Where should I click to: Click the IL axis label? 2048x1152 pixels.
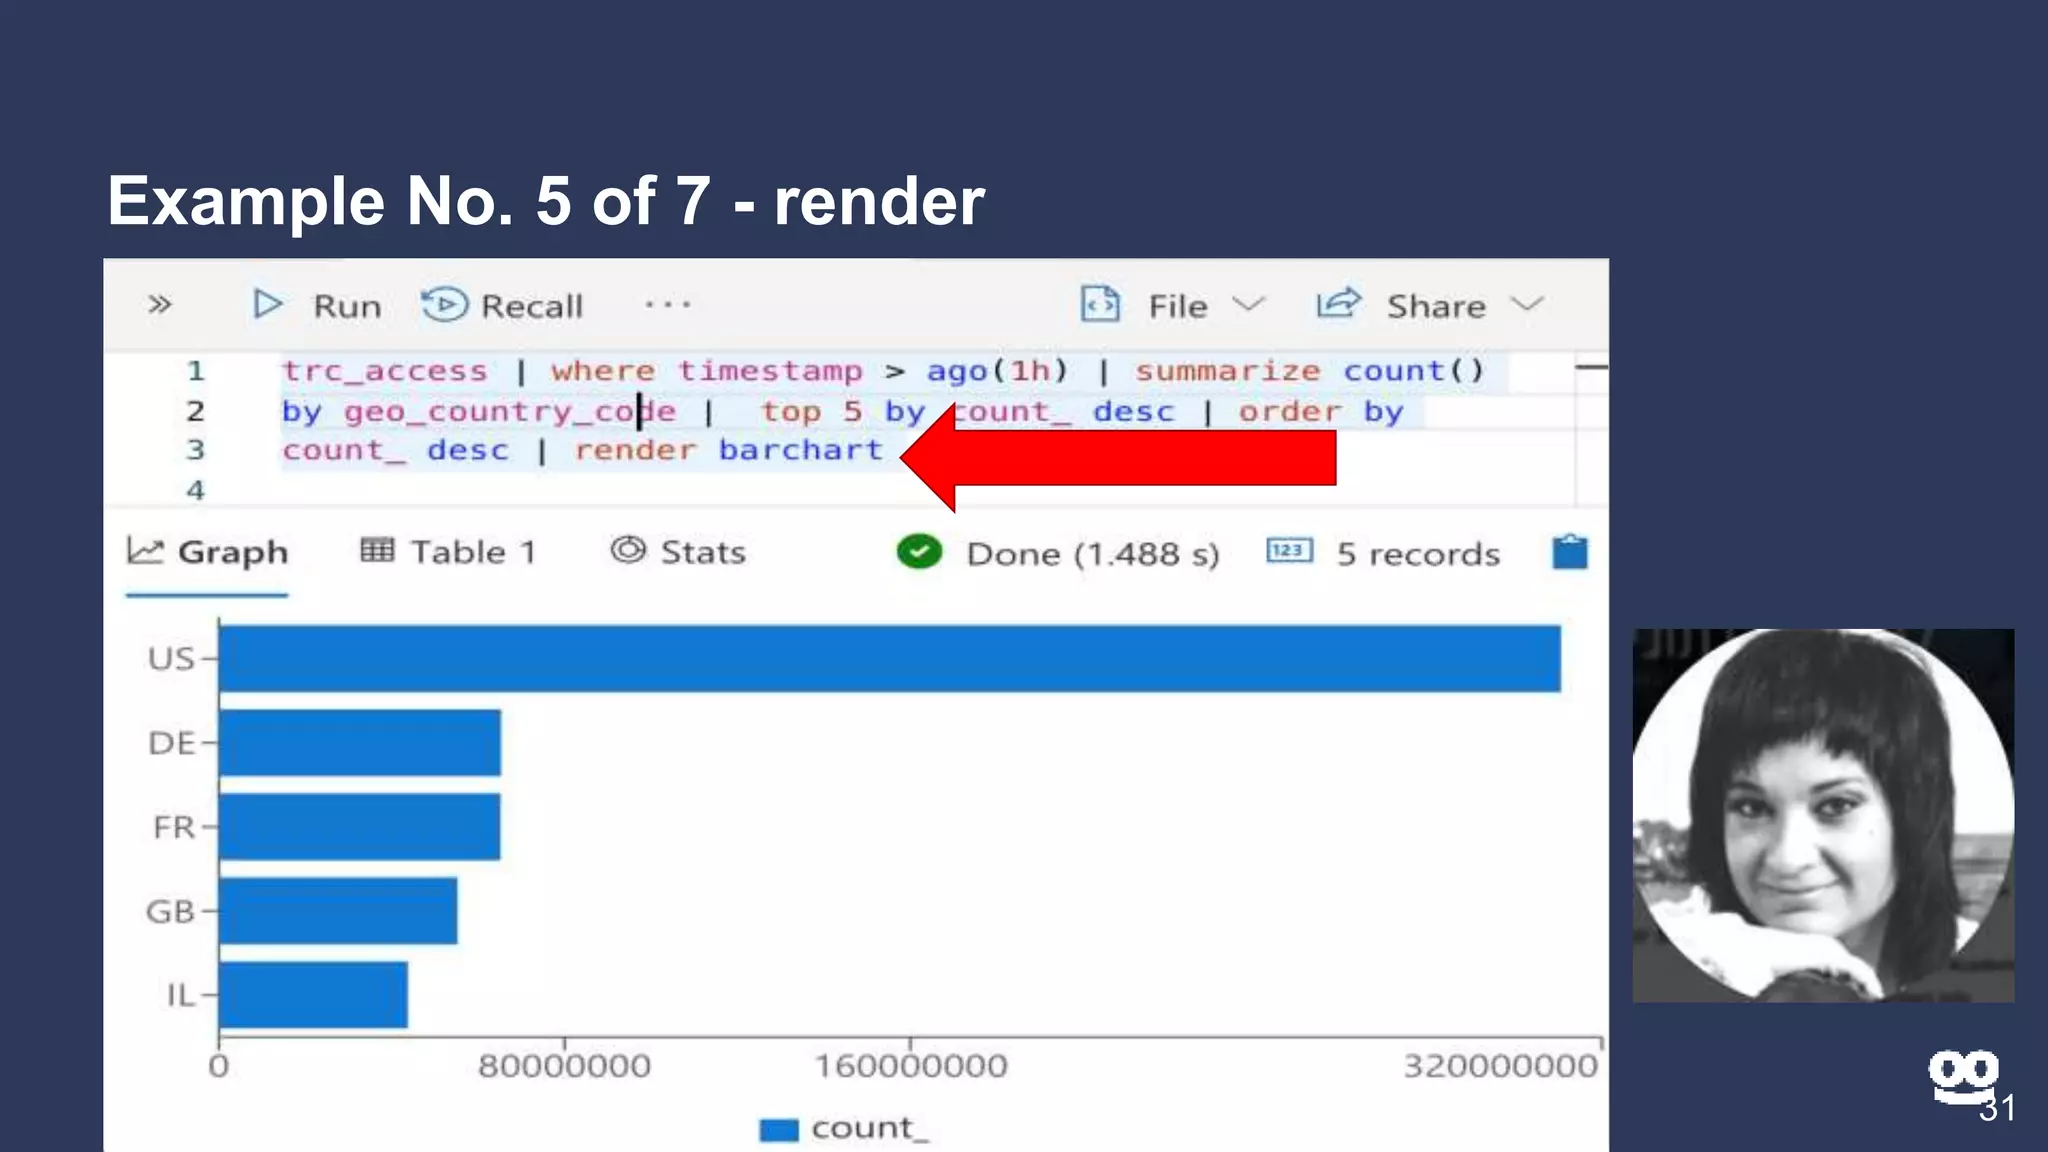[x=181, y=995]
